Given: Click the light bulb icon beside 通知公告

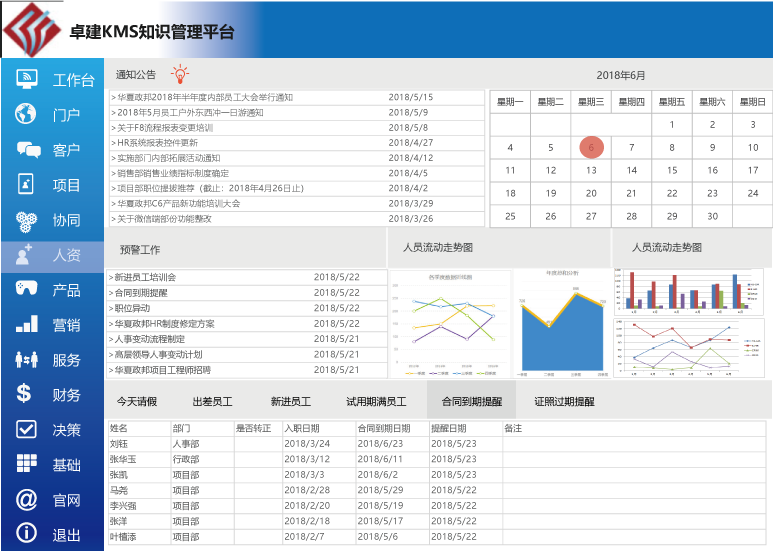Looking at the screenshot, I should pos(180,74).
